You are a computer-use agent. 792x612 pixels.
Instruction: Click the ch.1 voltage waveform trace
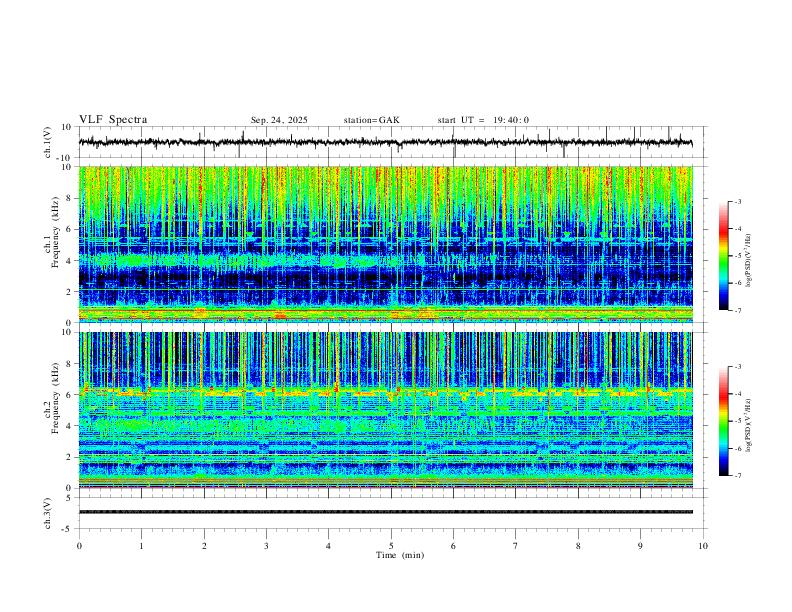[x=385, y=143]
